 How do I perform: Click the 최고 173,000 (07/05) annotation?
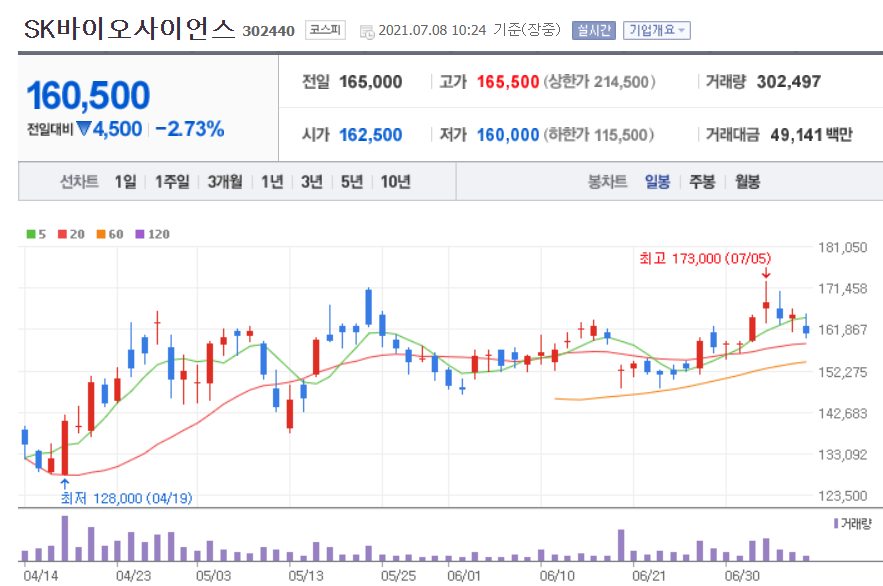pyautogui.click(x=705, y=258)
